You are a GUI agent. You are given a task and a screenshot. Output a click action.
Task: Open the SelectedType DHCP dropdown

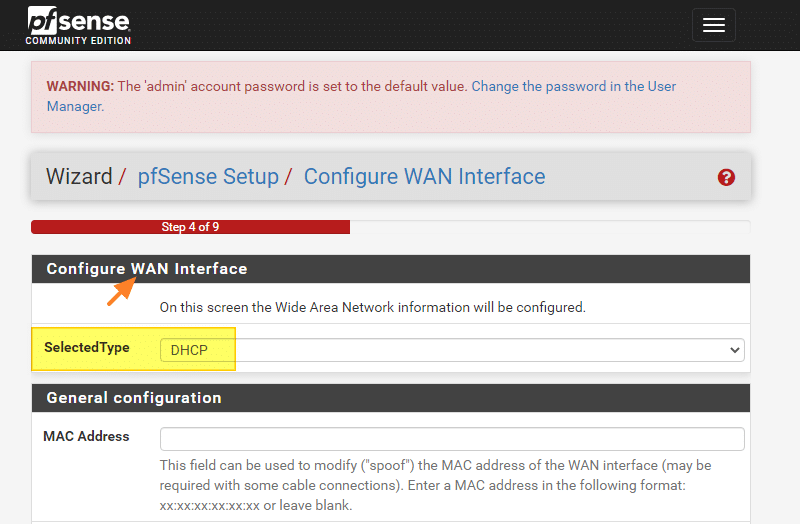coord(452,350)
